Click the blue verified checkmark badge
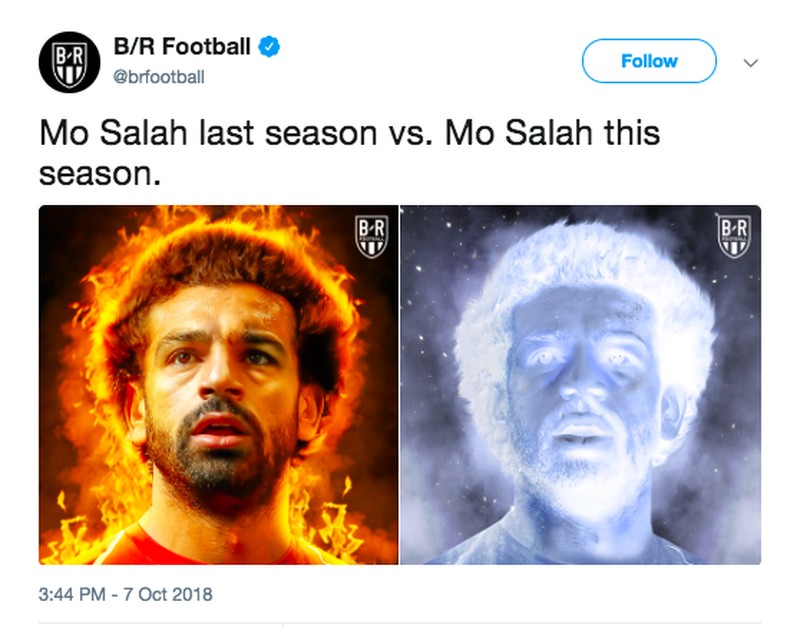The width and height of the screenshot is (800, 628). (269, 46)
